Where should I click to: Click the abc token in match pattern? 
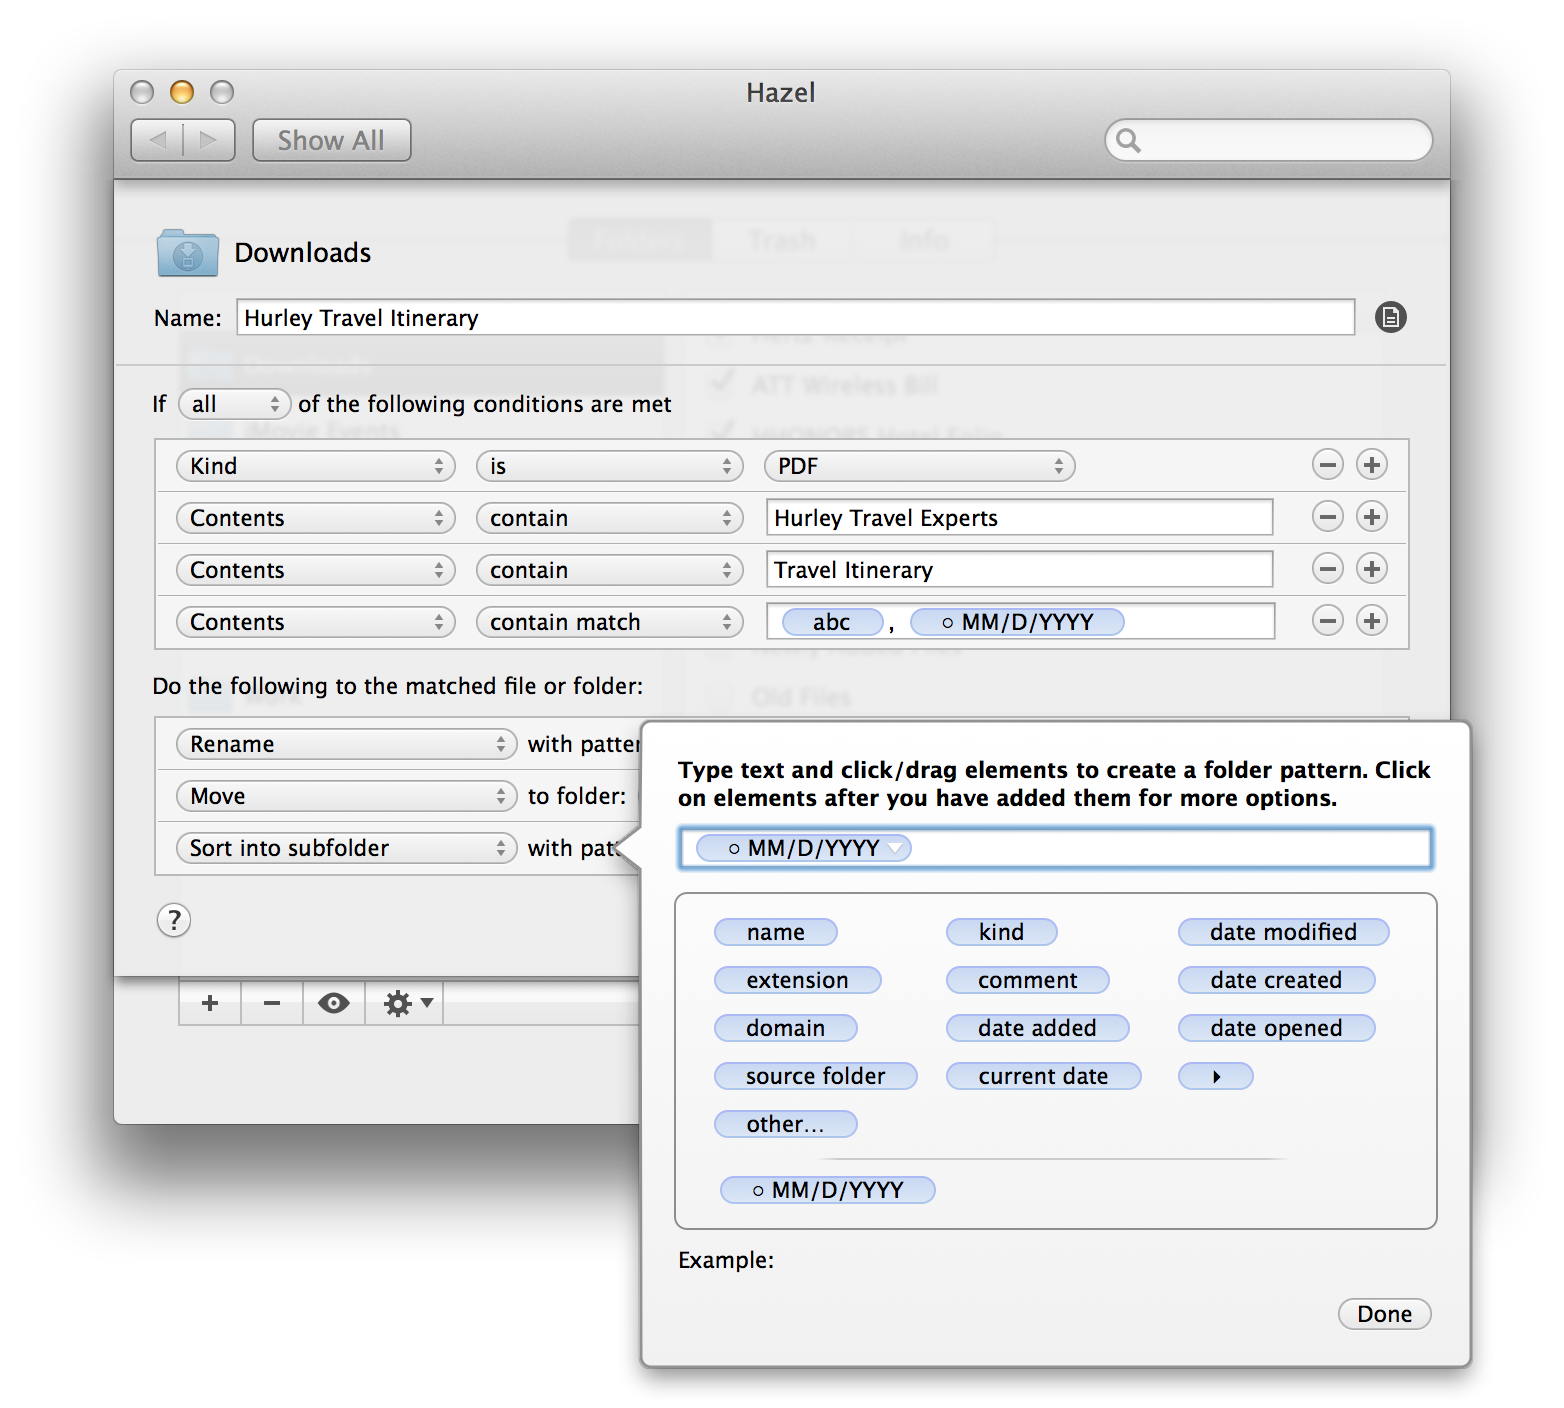click(x=832, y=622)
